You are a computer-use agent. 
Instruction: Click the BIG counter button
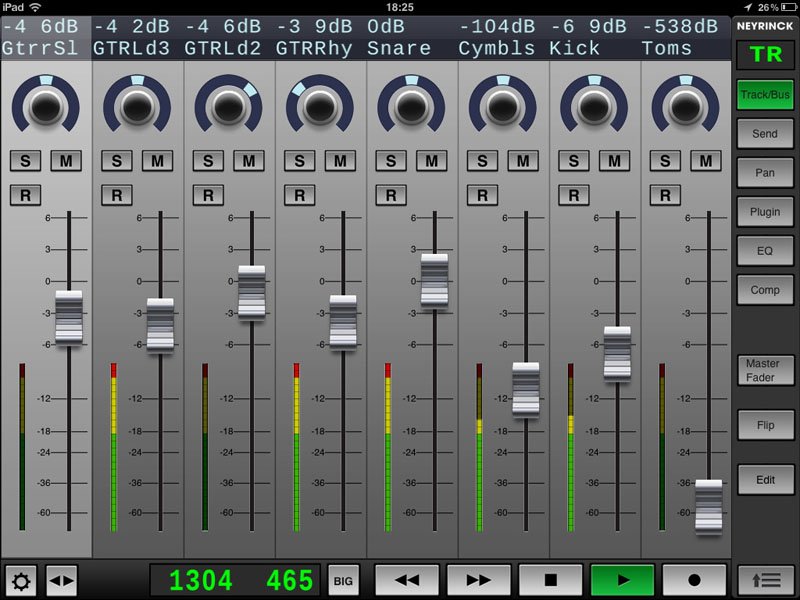(343, 581)
